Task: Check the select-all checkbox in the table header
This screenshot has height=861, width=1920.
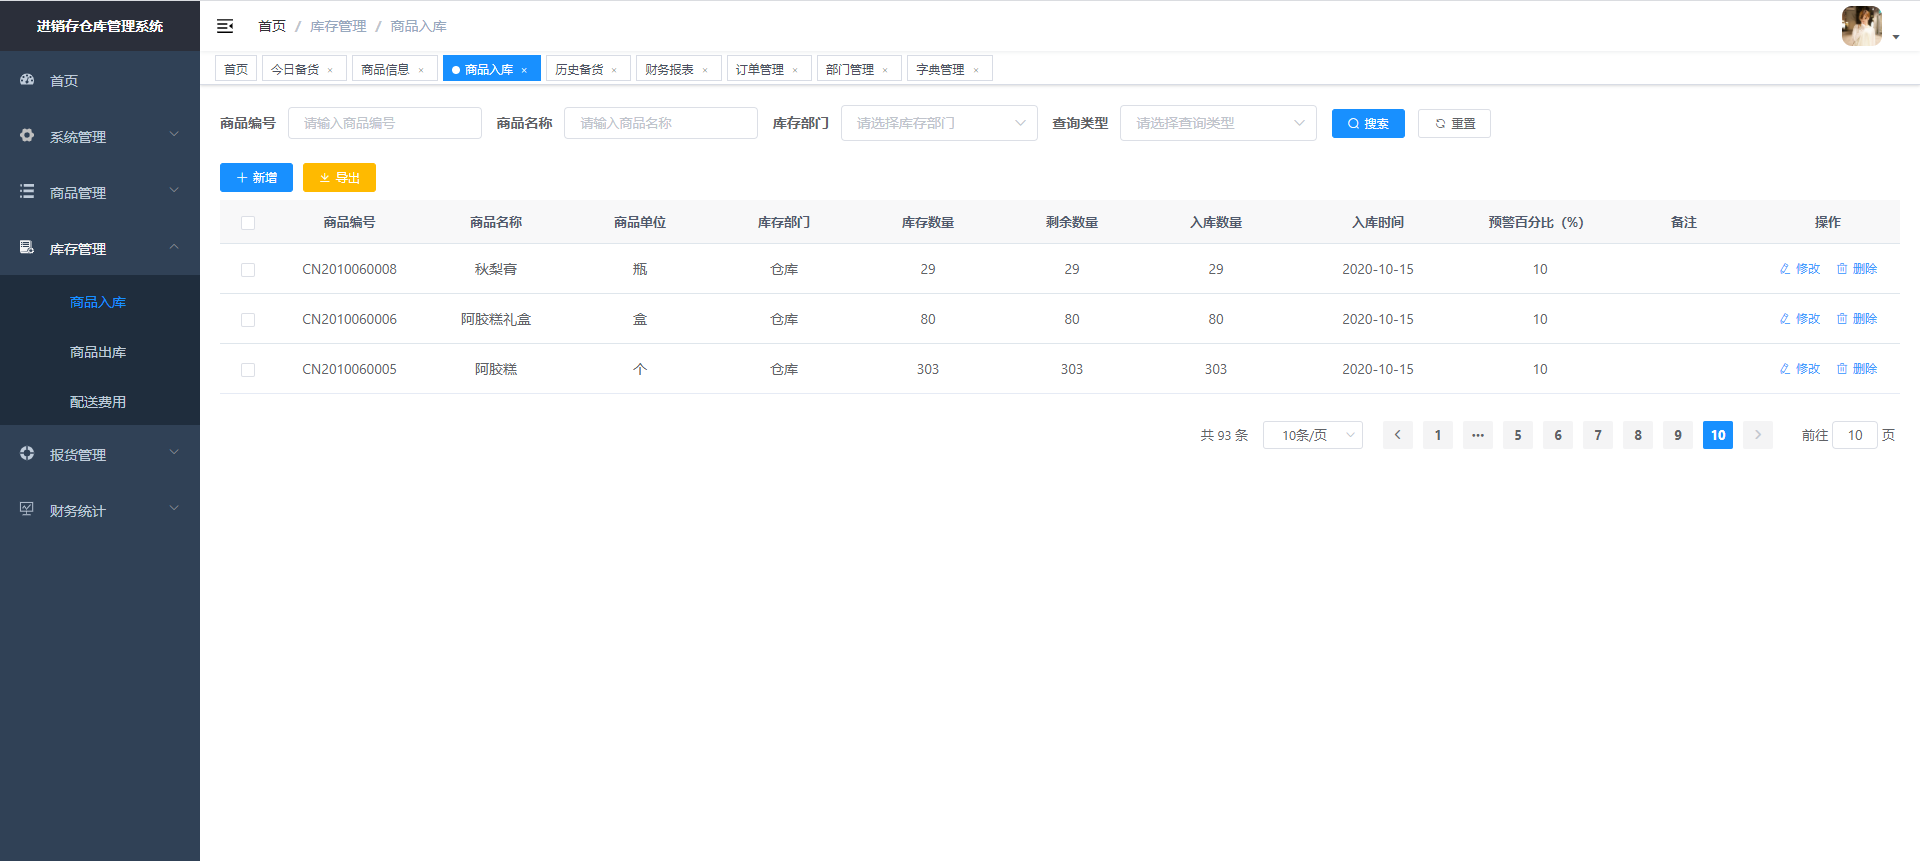Action: [248, 223]
